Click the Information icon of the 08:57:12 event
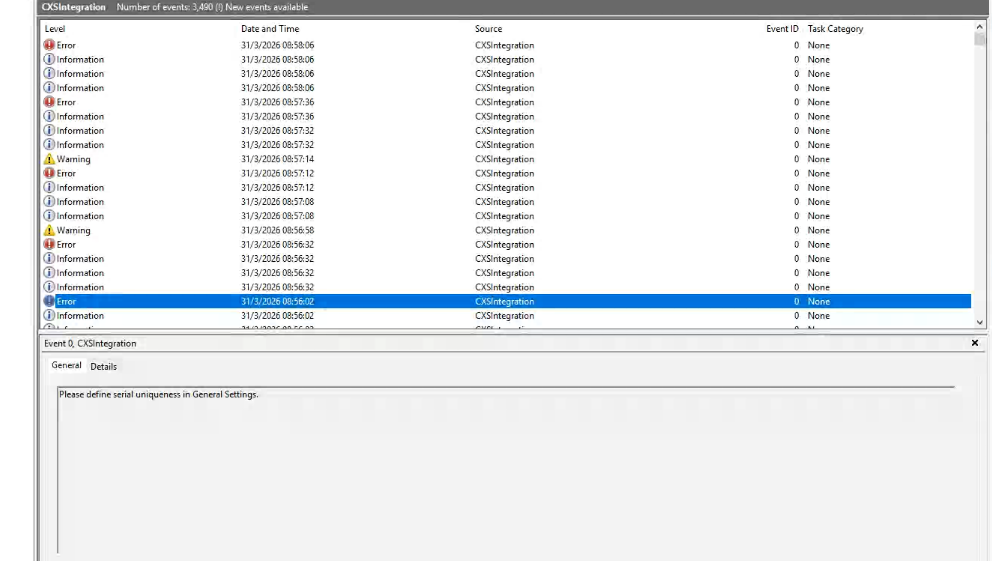The image size is (992, 561). (x=49, y=187)
